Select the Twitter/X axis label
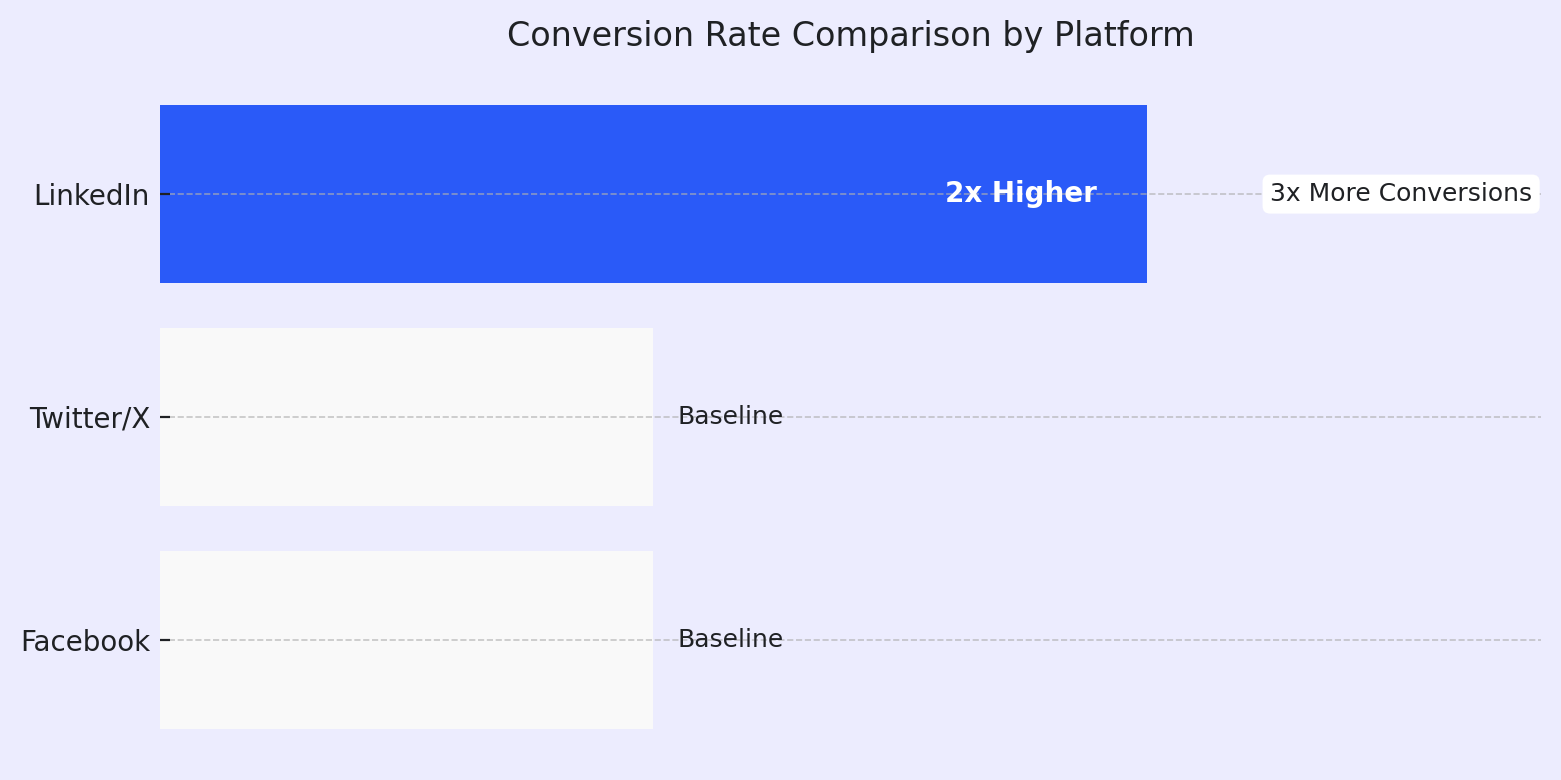Viewport: 1561px width, 780px height. pyautogui.click(x=89, y=418)
